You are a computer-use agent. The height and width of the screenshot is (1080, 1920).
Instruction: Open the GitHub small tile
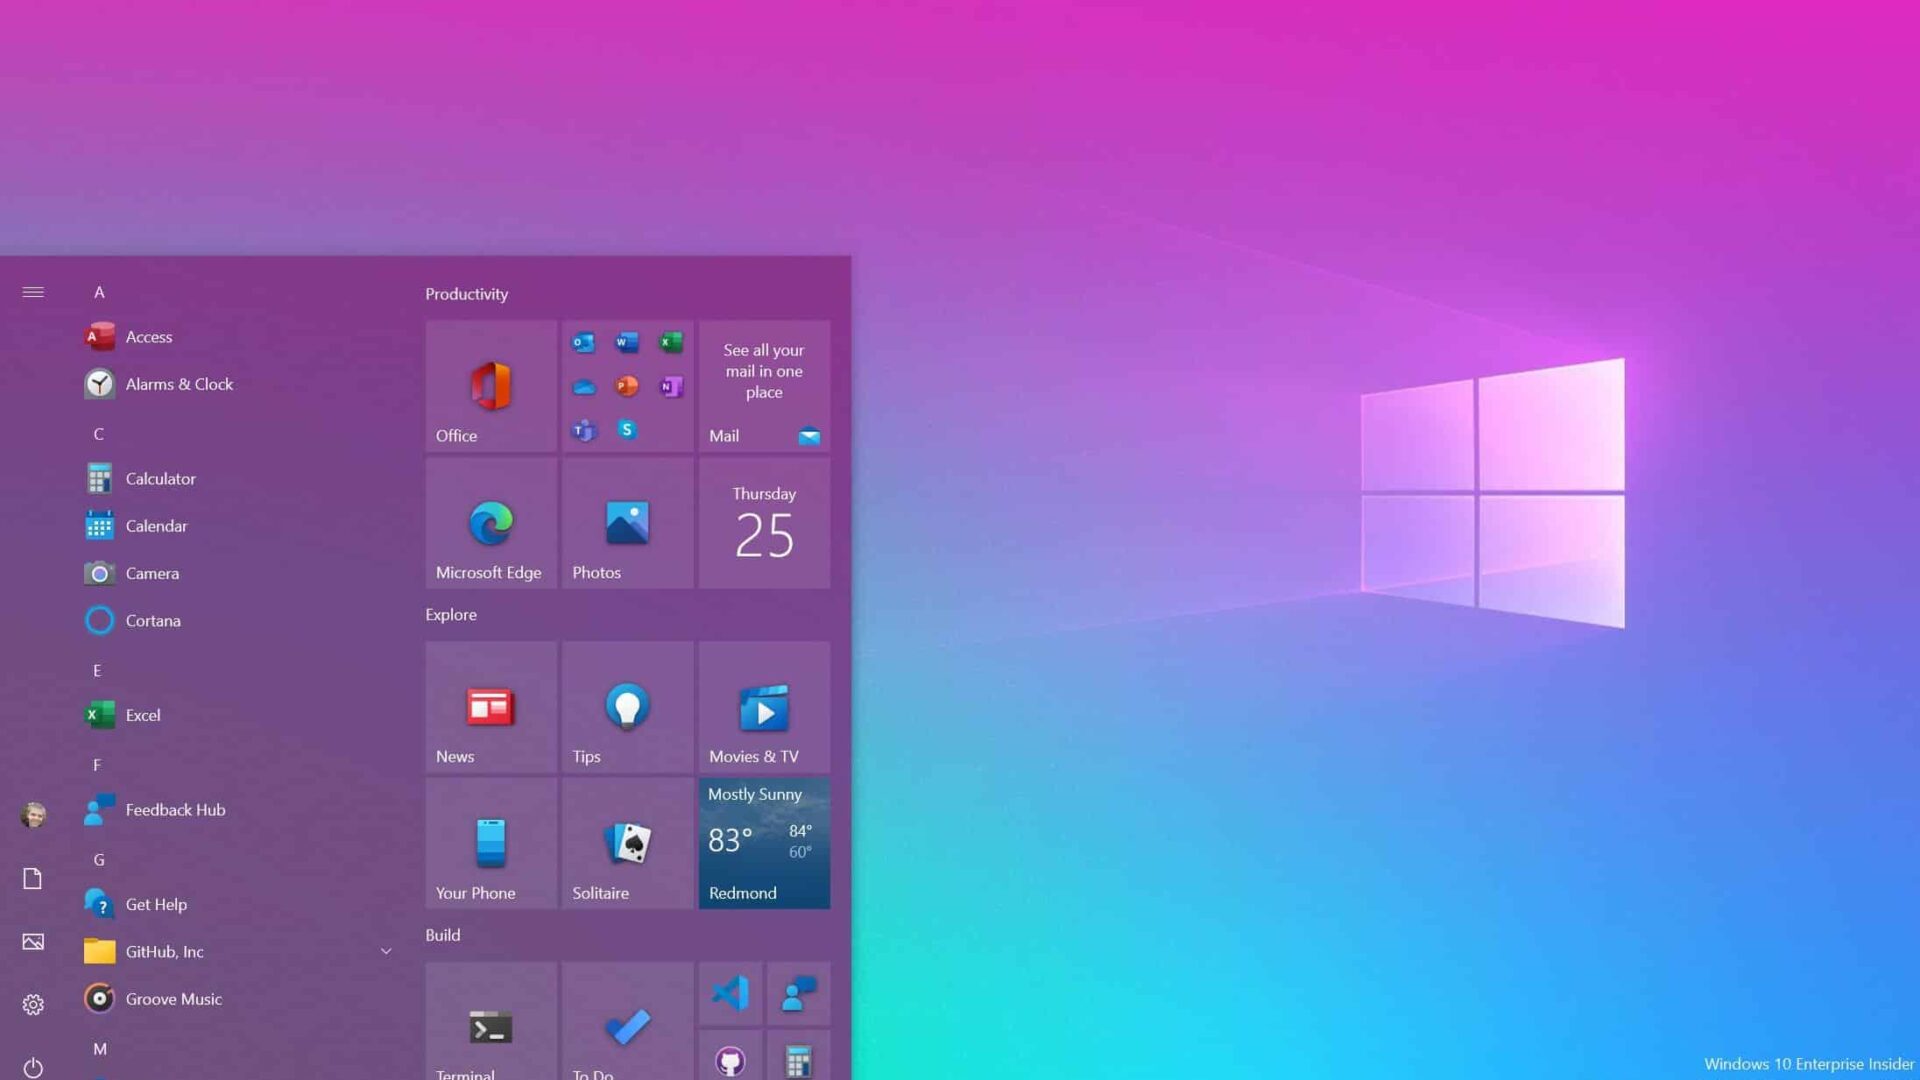[731, 1056]
